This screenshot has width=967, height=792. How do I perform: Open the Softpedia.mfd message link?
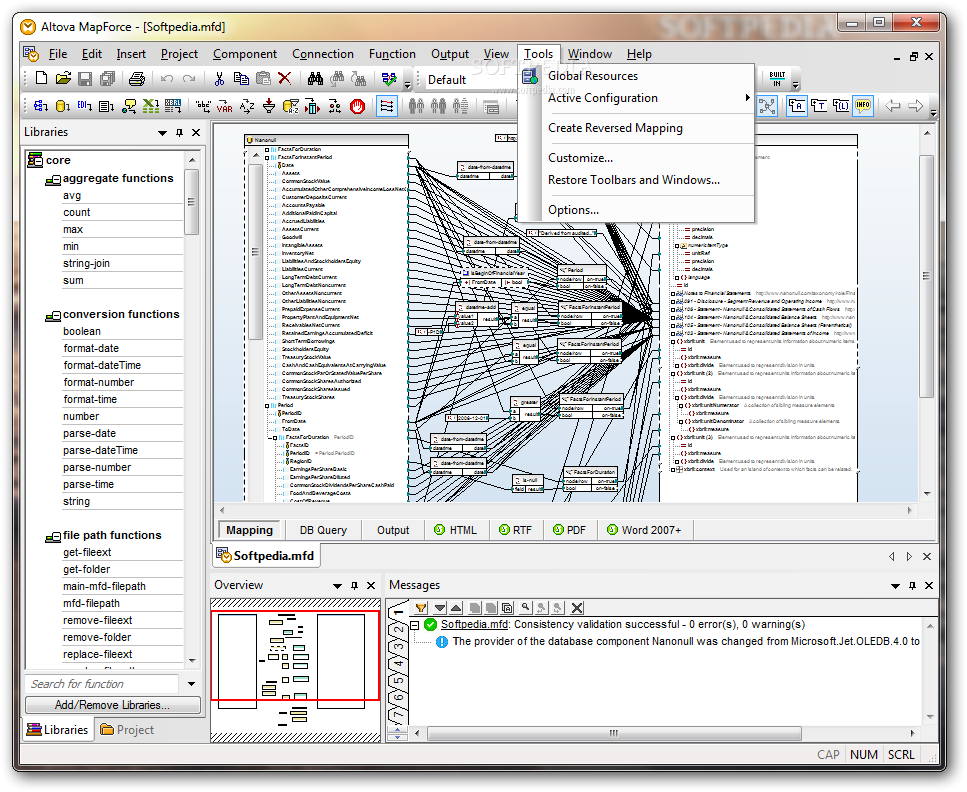(474, 624)
